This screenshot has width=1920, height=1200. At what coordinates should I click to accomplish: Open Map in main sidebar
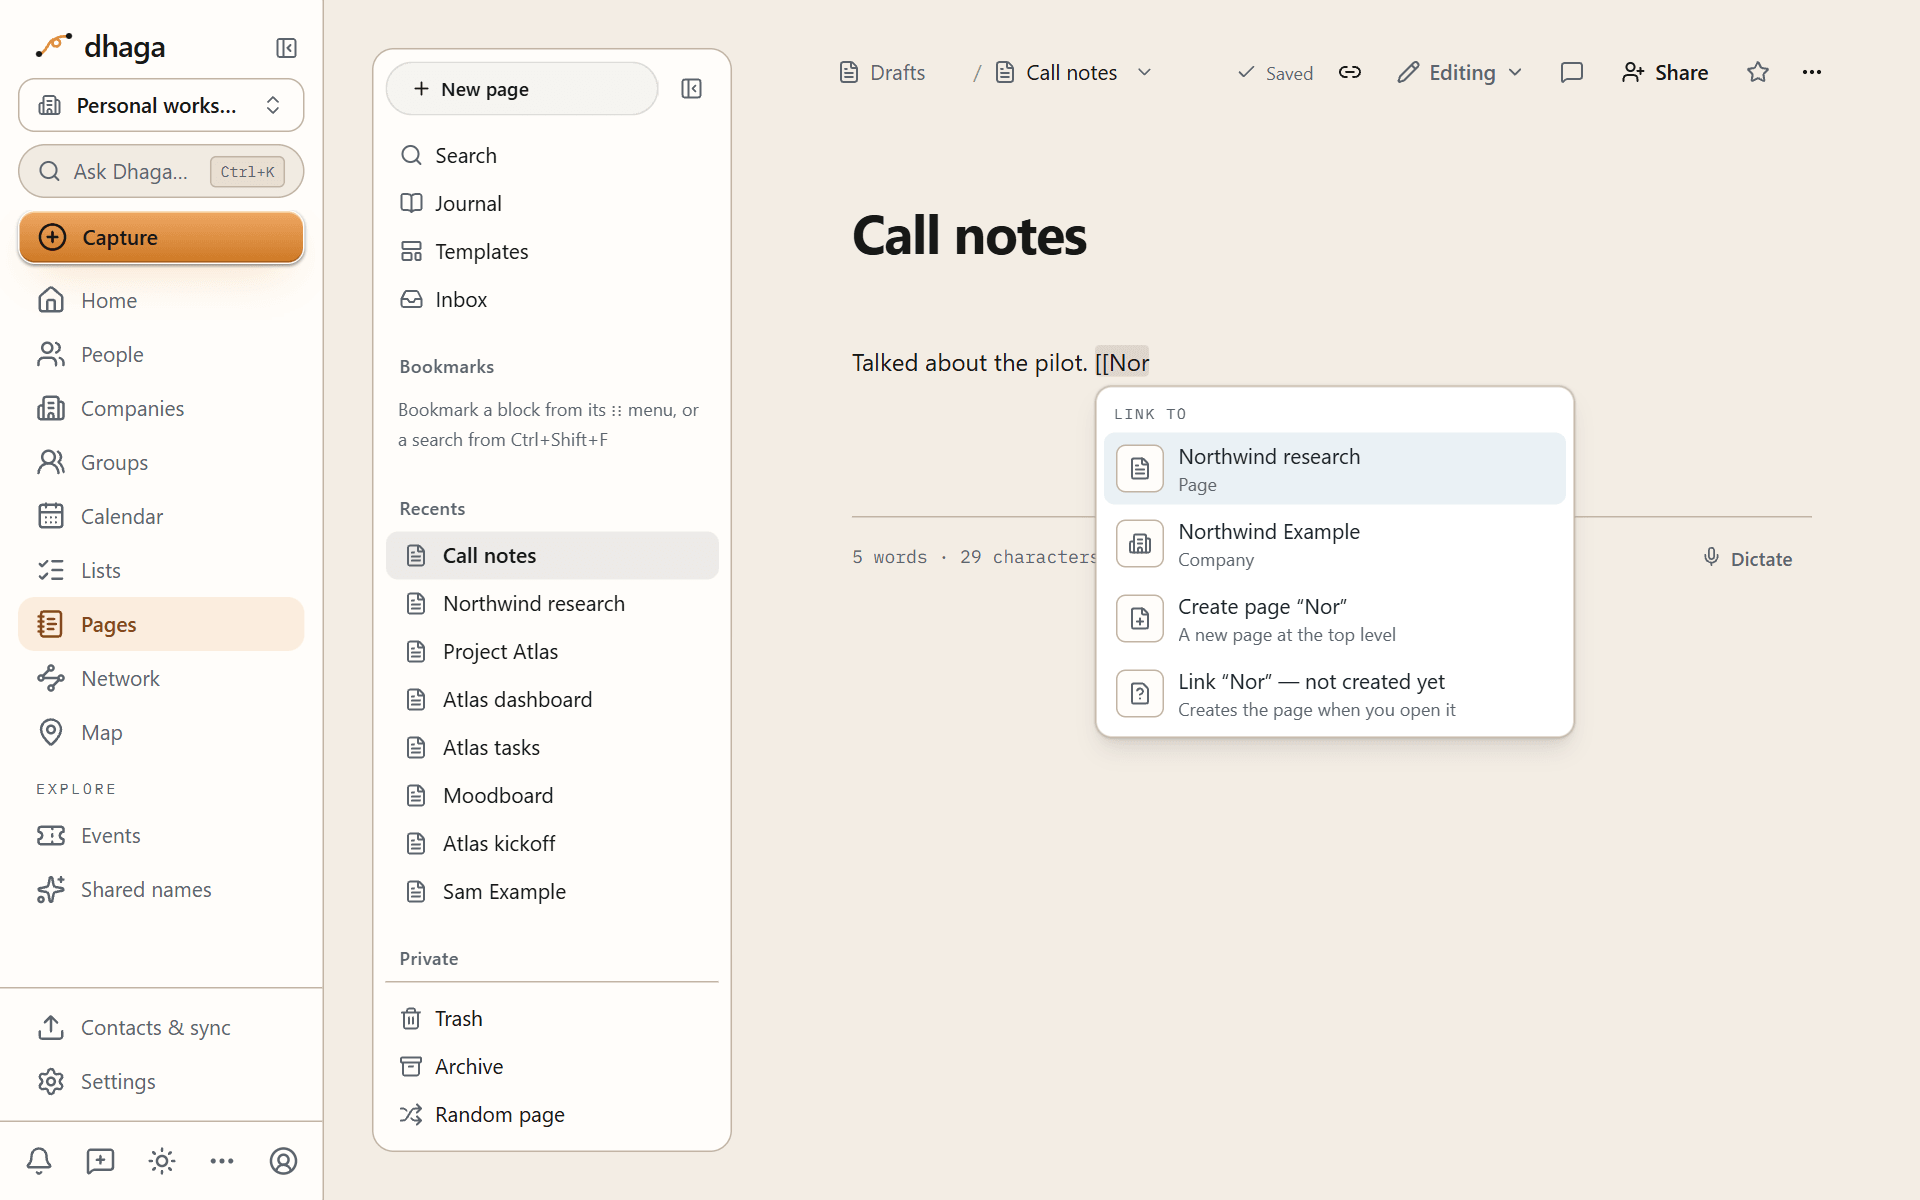pos(161,733)
